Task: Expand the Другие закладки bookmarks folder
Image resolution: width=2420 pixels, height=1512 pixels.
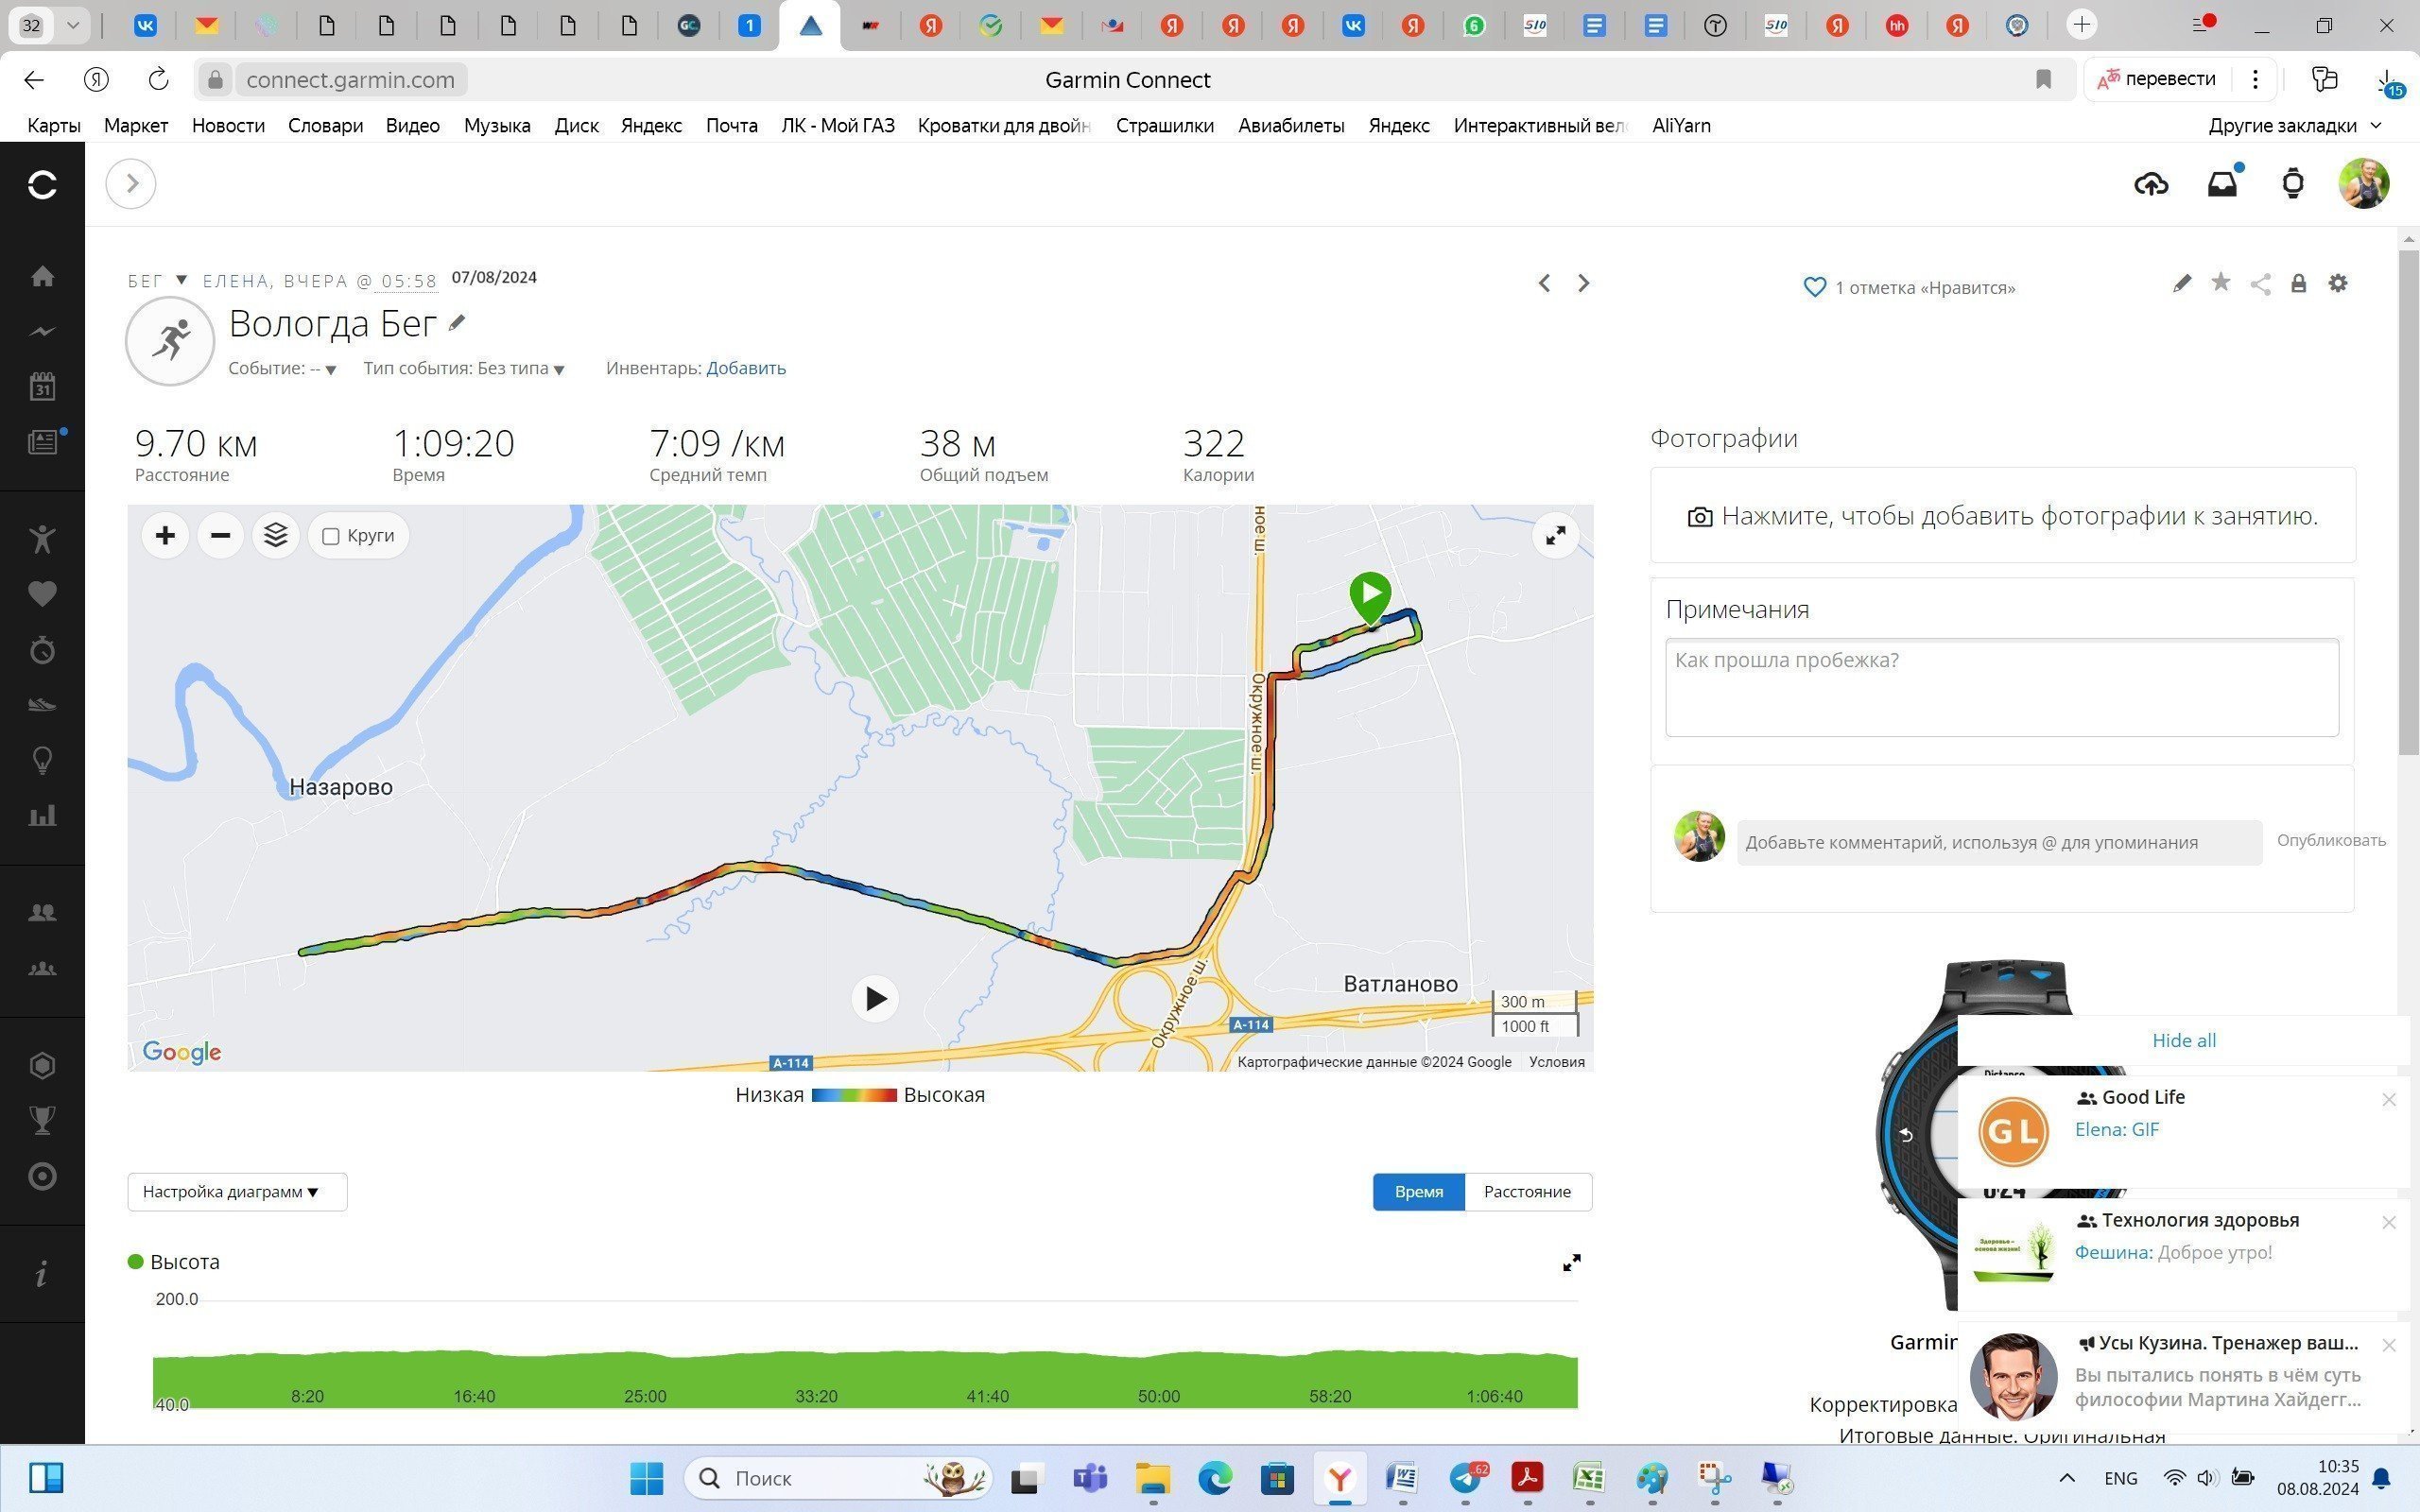Action: point(2295,126)
